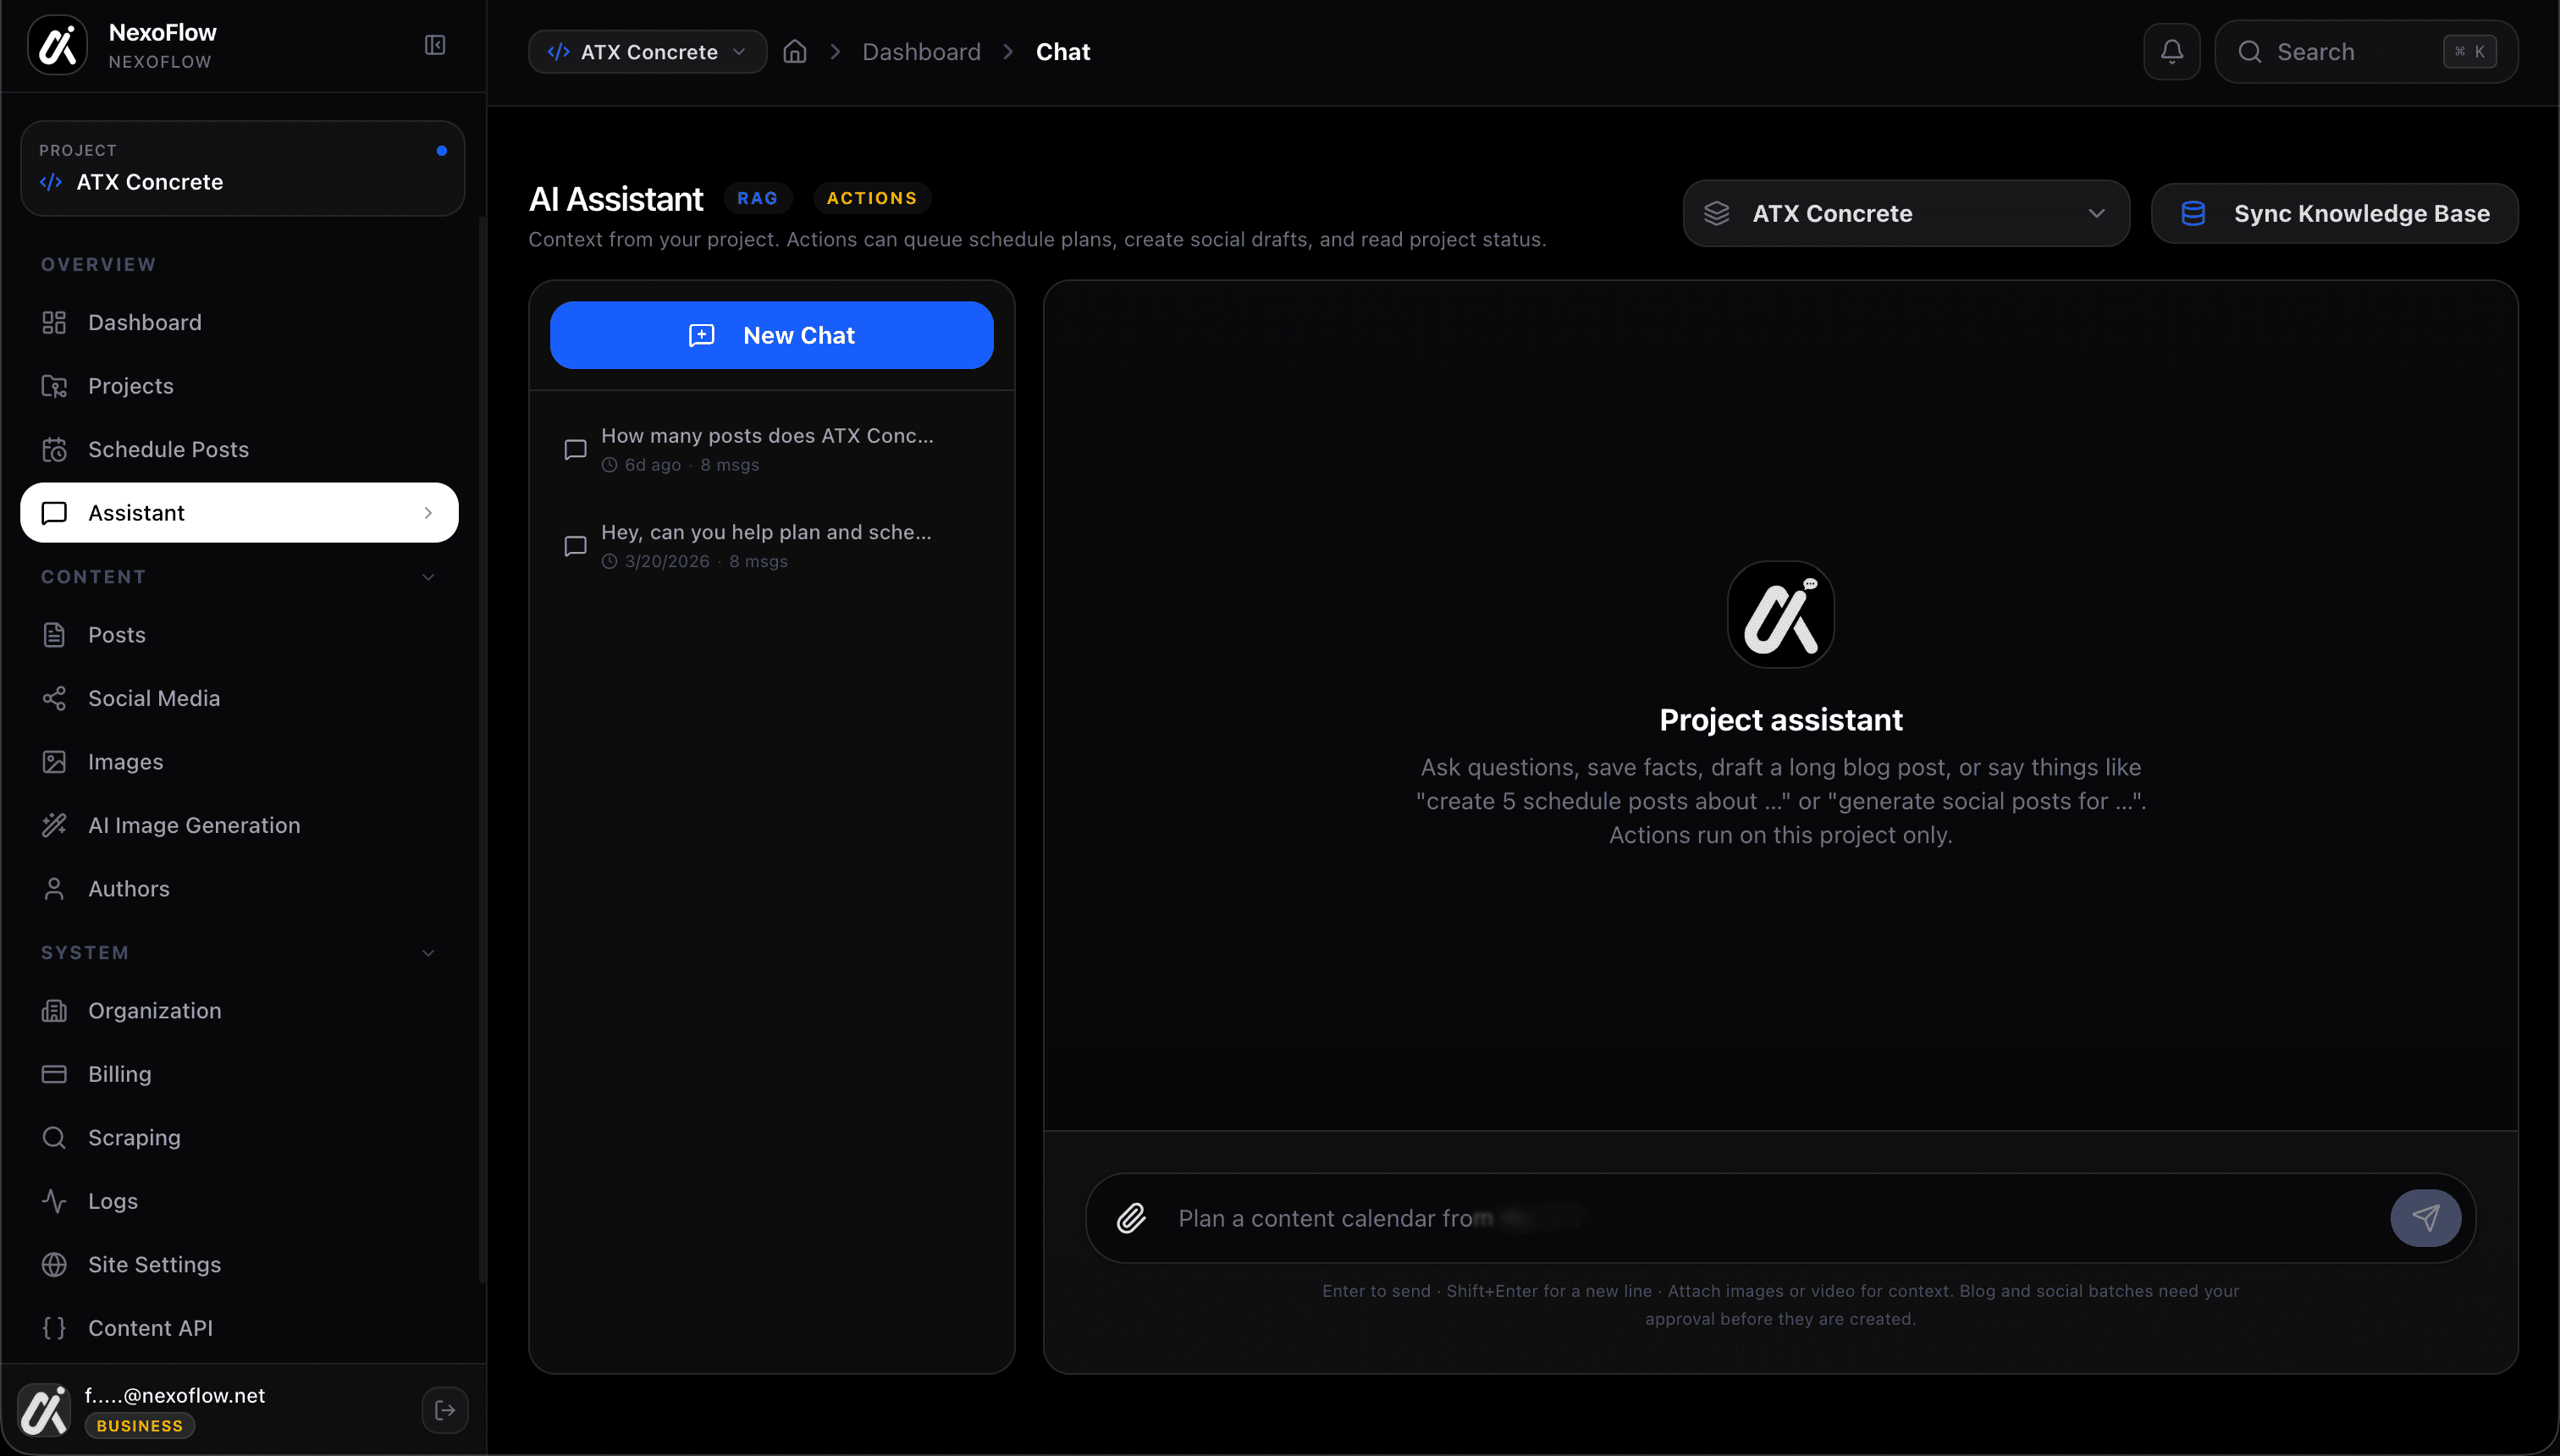Collapse the sidebar with the panel icon

coord(434,44)
